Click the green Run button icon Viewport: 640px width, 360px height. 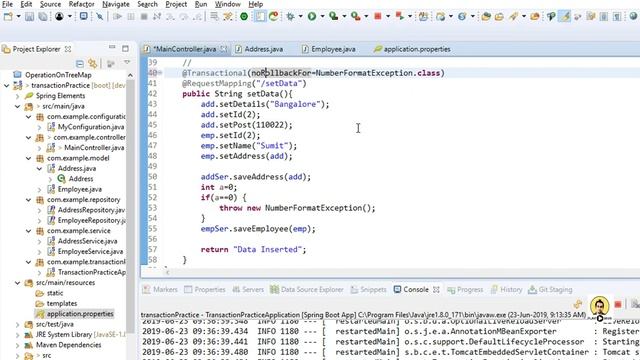click(x=312, y=16)
